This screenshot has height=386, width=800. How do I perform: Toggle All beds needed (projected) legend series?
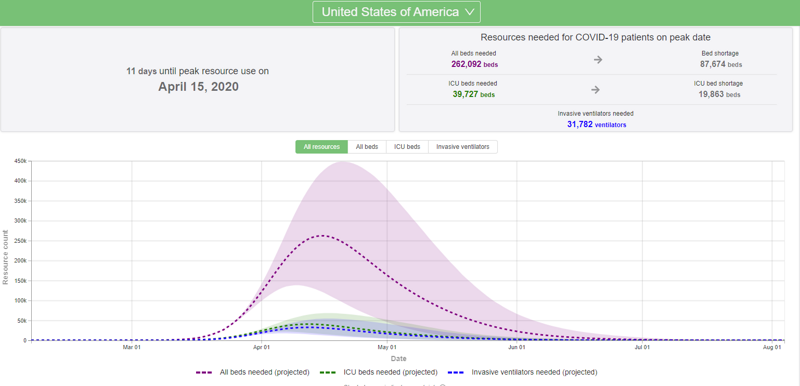click(253, 372)
